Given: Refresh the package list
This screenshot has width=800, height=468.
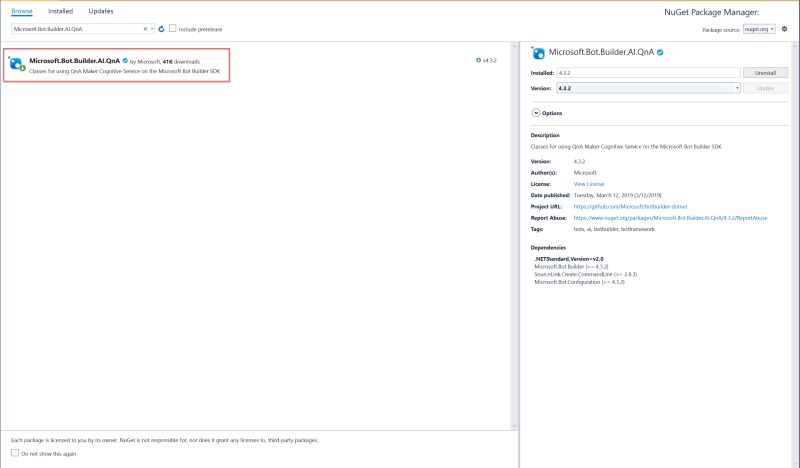Looking at the screenshot, I should coord(161,29).
